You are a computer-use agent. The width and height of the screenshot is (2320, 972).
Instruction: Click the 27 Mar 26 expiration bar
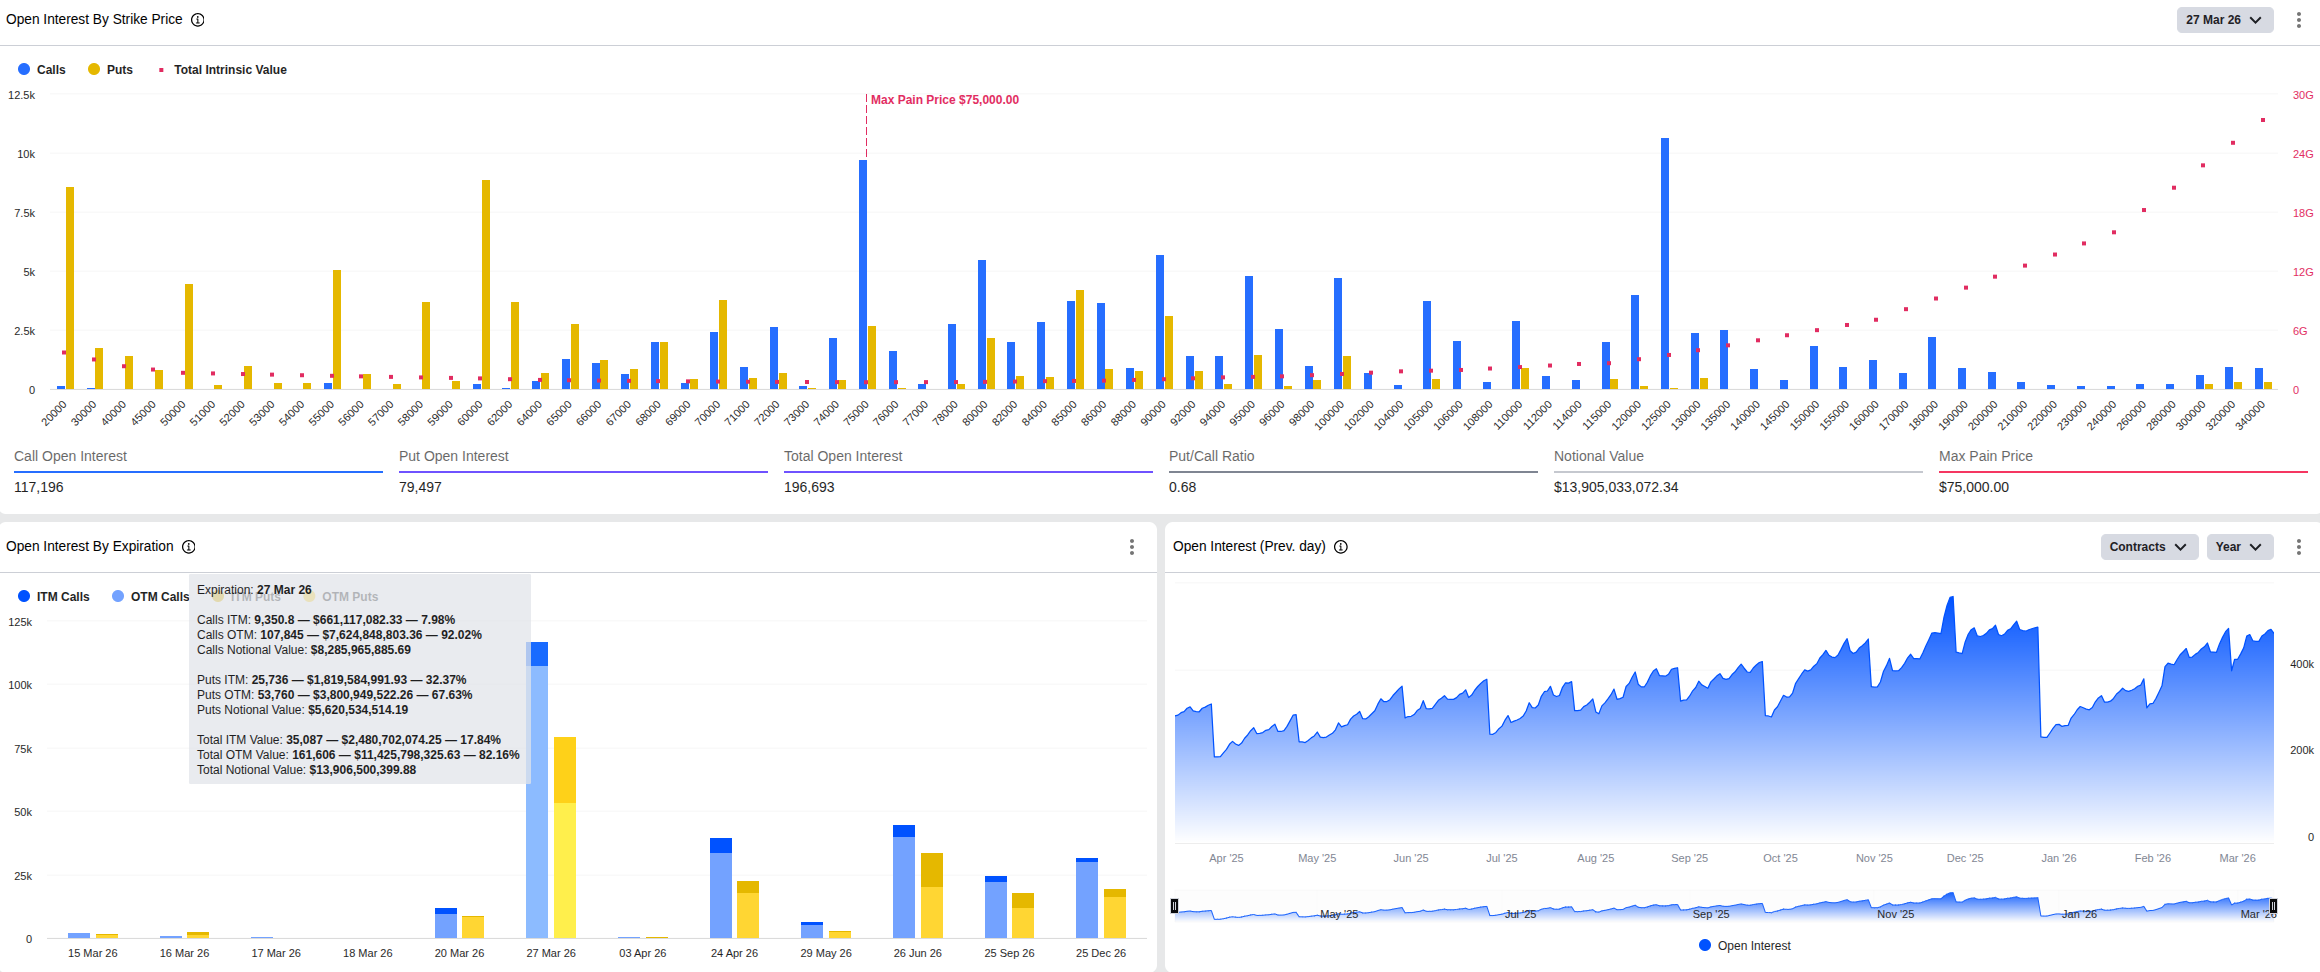pyautogui.click(x=537, y=800)
